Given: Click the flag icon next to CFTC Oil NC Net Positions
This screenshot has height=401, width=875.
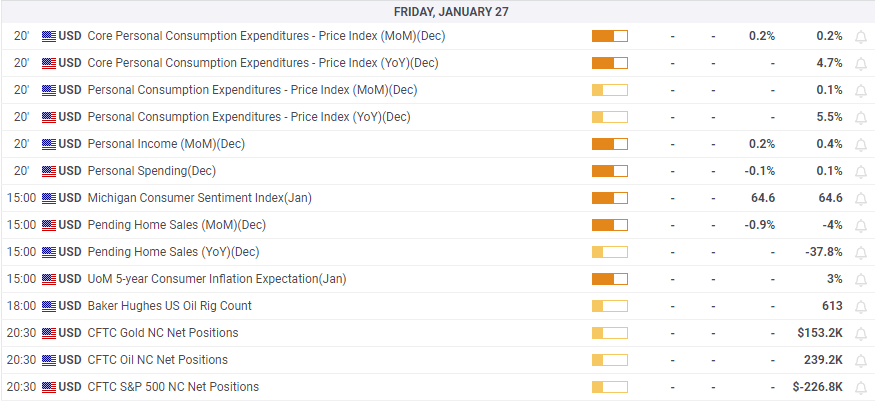Looking at the screenshot, I should point(49,360).
